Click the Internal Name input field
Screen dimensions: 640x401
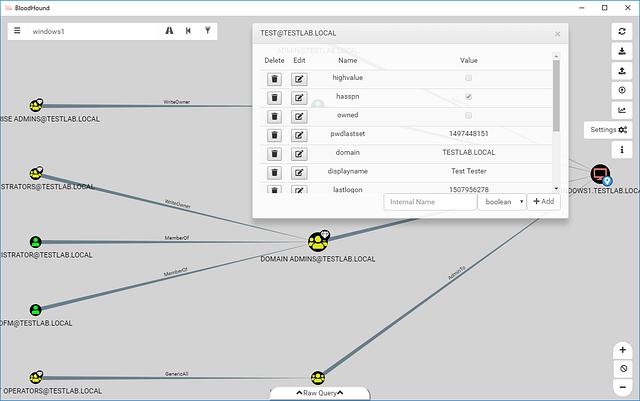tap(430, 202)
